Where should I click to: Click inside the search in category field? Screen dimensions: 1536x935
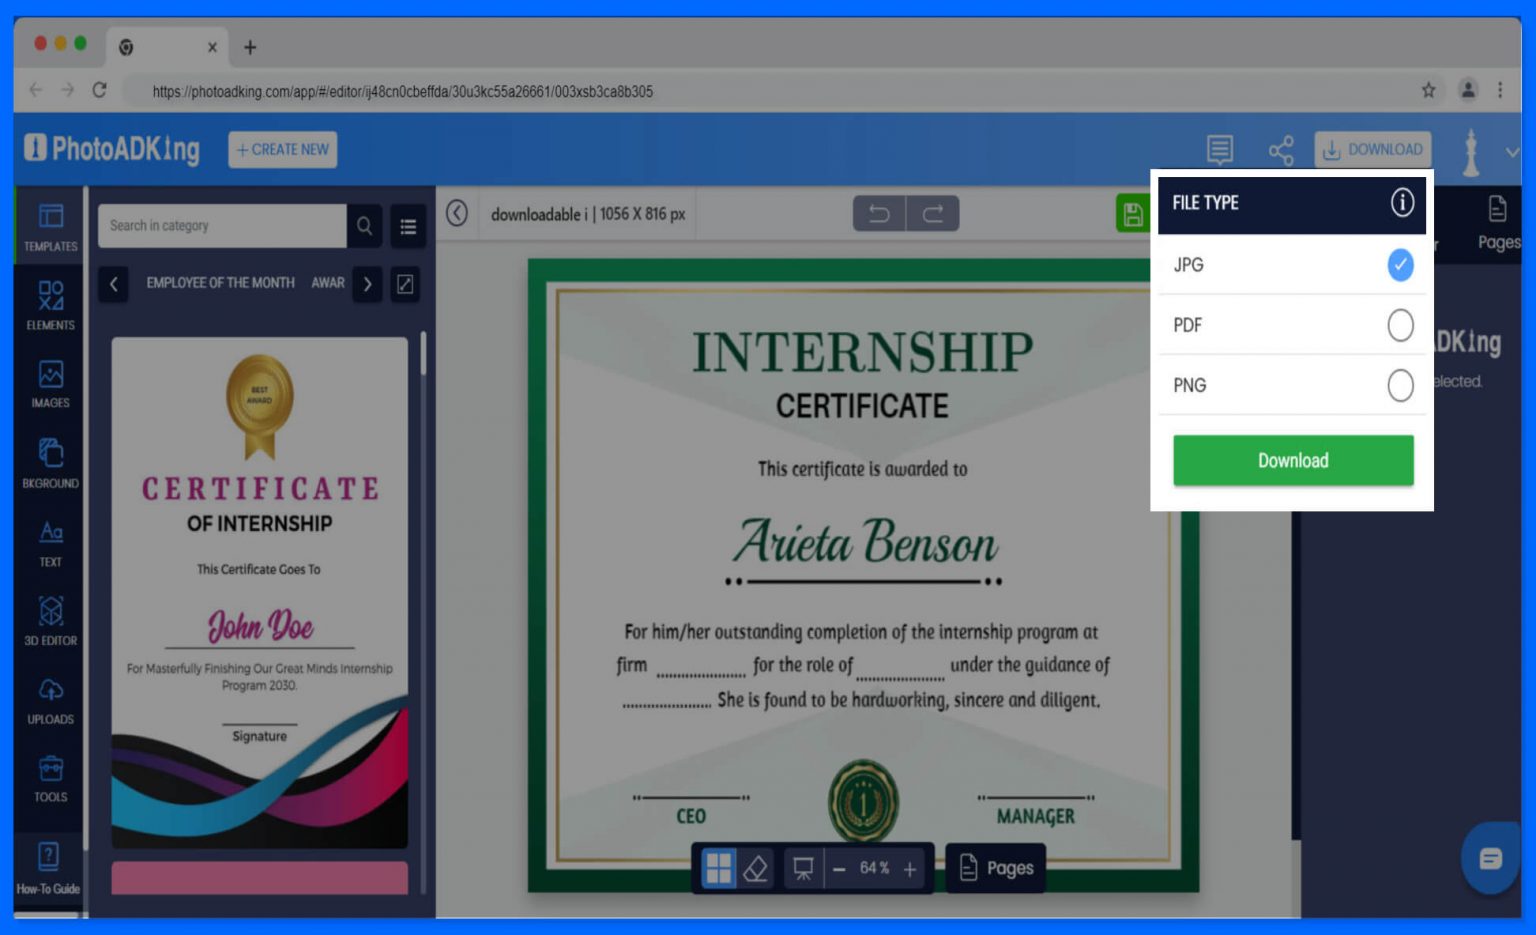coord(220,226)
